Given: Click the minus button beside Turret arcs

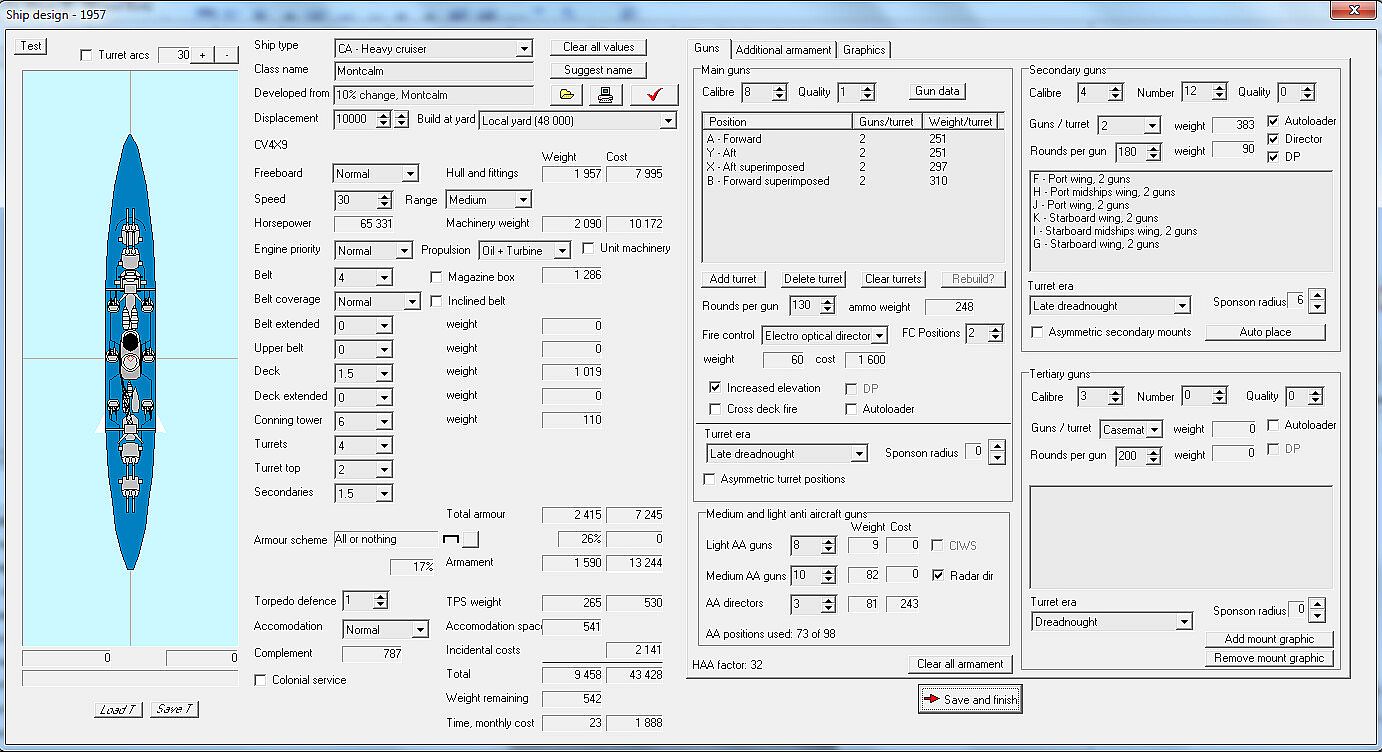Looking at the screenshot, I should tap(227, 55).
